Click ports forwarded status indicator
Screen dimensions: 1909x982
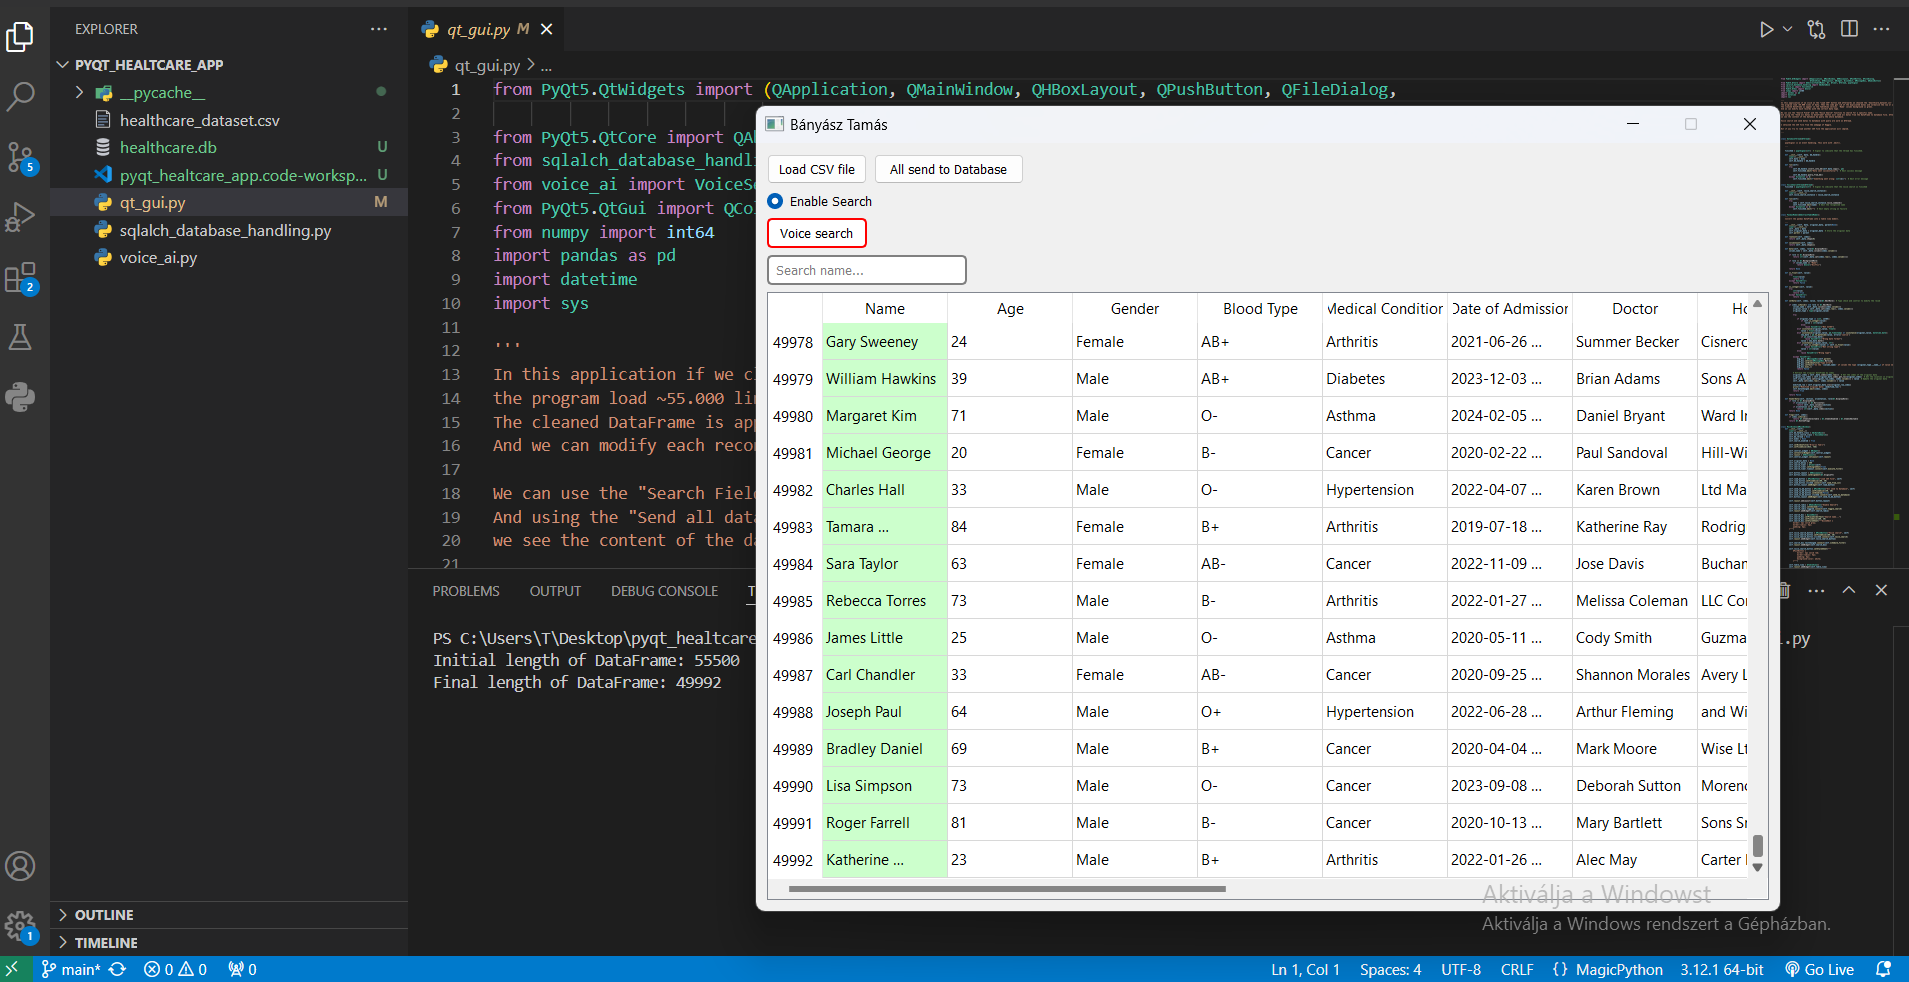[242, 969]
